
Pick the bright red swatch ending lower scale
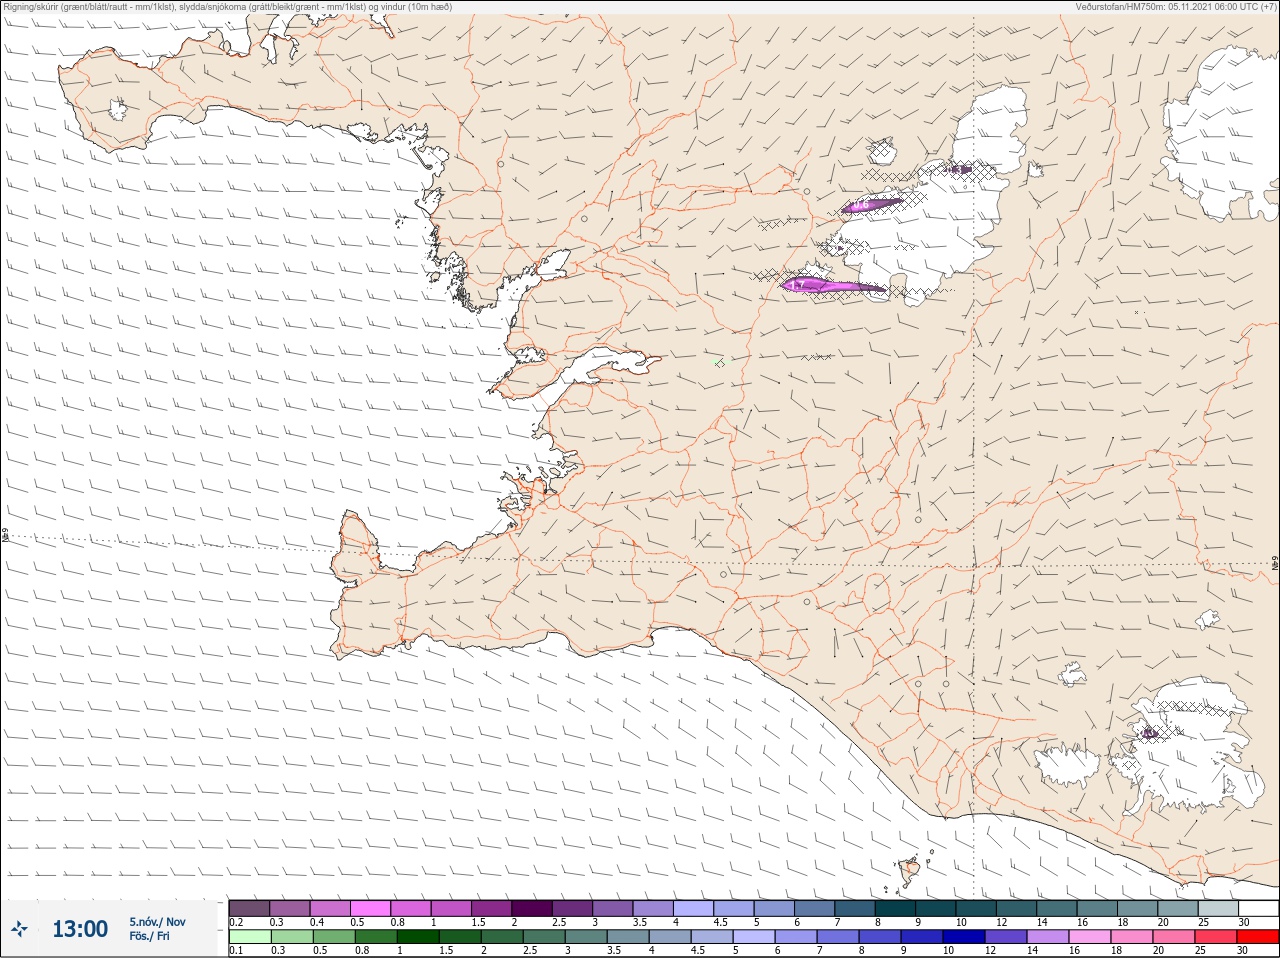[1258, 937]
